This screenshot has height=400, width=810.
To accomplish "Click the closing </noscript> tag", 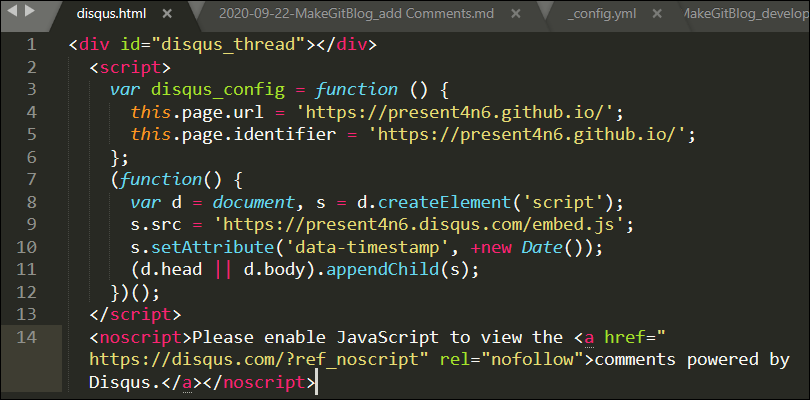I will coord(259,383).
